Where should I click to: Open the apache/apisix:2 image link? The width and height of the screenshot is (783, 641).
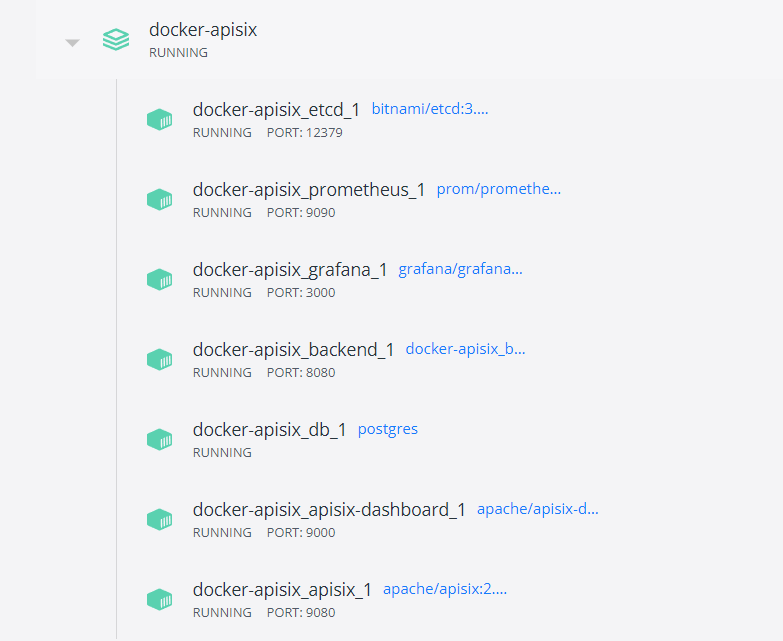coord(445,589)
